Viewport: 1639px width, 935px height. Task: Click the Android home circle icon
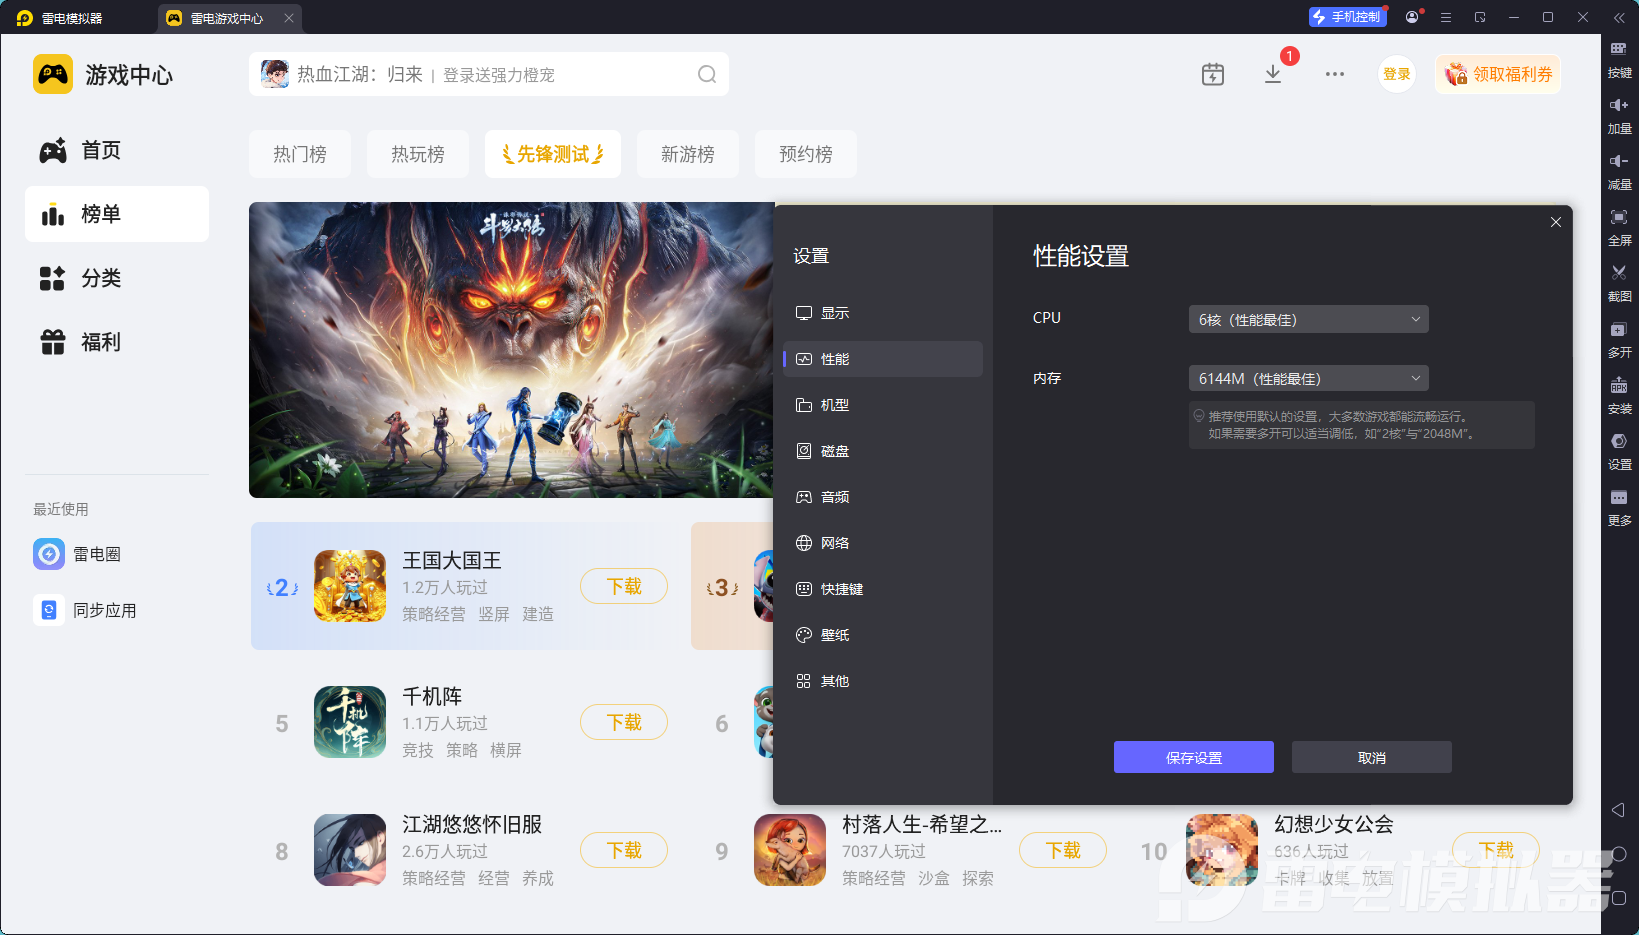[x=1619, y=854]
